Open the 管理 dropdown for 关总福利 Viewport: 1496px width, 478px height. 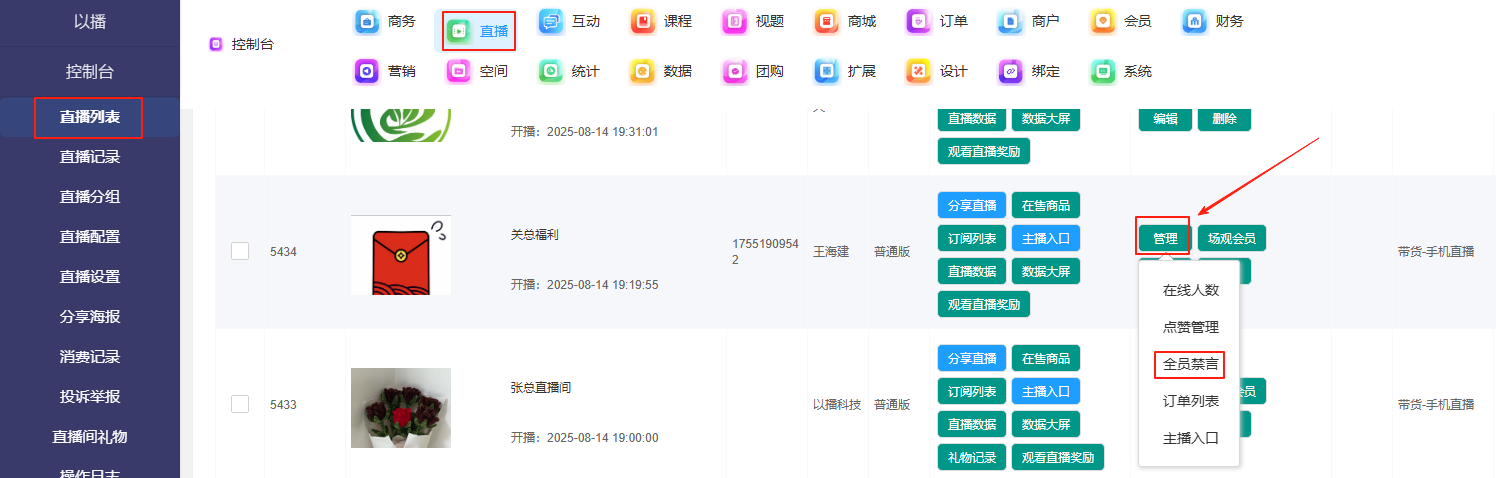pyautogui.click(x=1164, y=239)
